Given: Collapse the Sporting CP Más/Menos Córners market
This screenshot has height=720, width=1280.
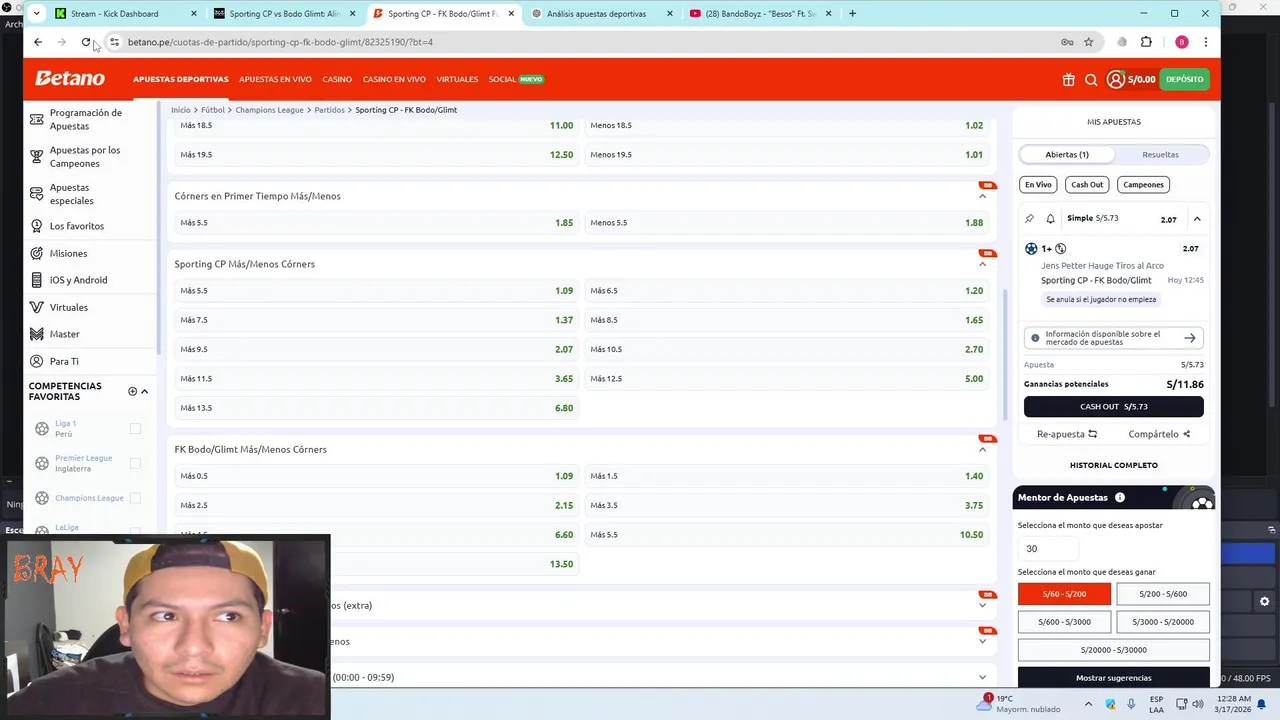Looking at the screenshot, I should point(982,264).
